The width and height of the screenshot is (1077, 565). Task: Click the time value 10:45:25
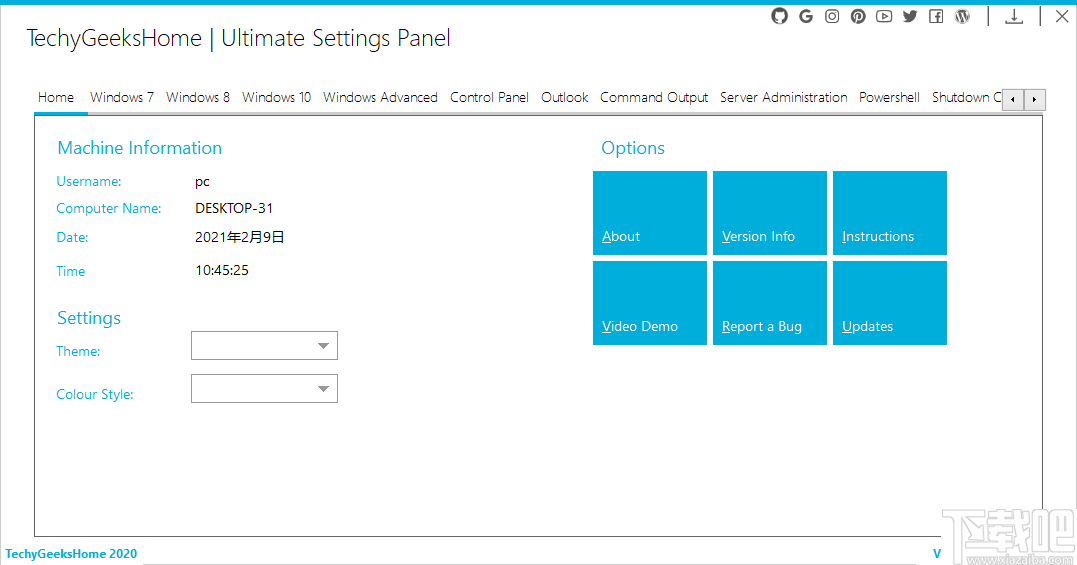[222, 270]
